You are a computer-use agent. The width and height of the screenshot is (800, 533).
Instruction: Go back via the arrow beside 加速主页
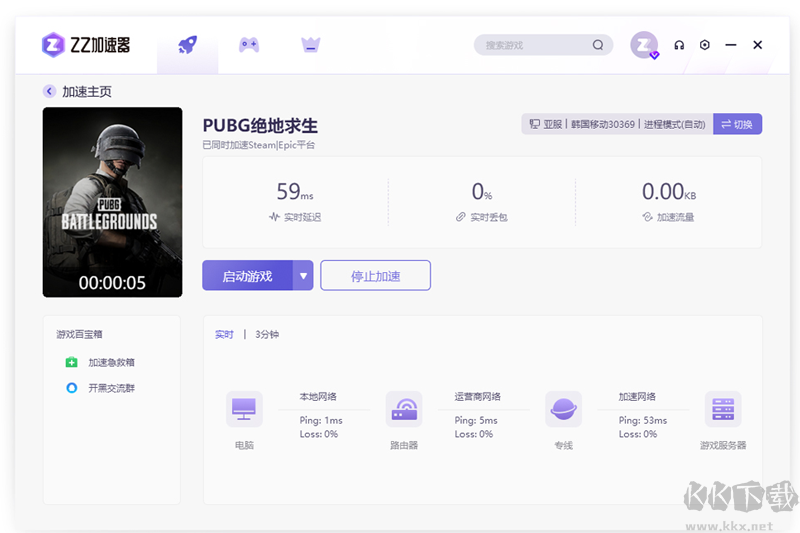49,91
